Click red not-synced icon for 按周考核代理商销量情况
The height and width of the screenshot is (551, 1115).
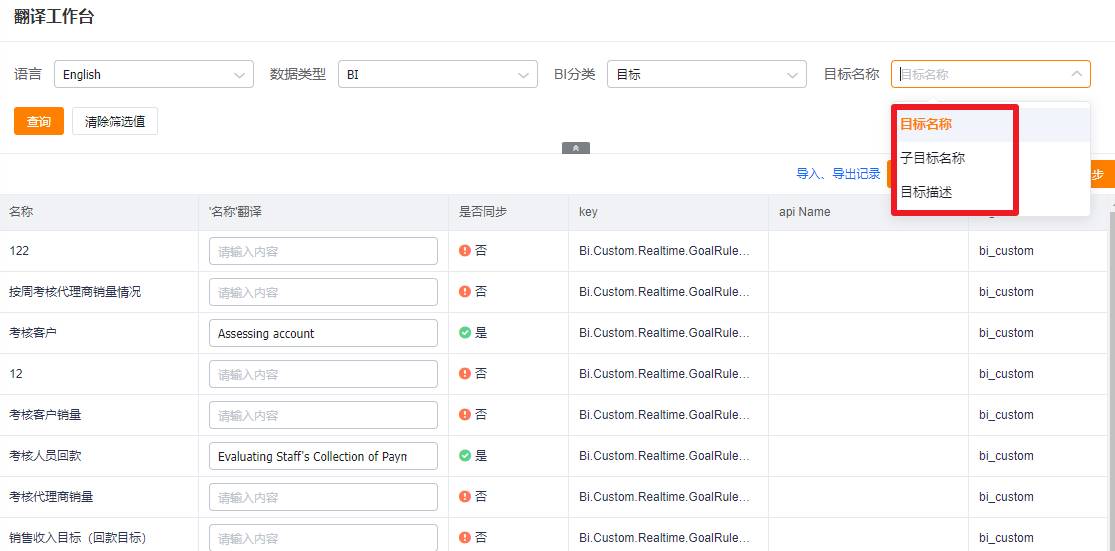point(465,291)
